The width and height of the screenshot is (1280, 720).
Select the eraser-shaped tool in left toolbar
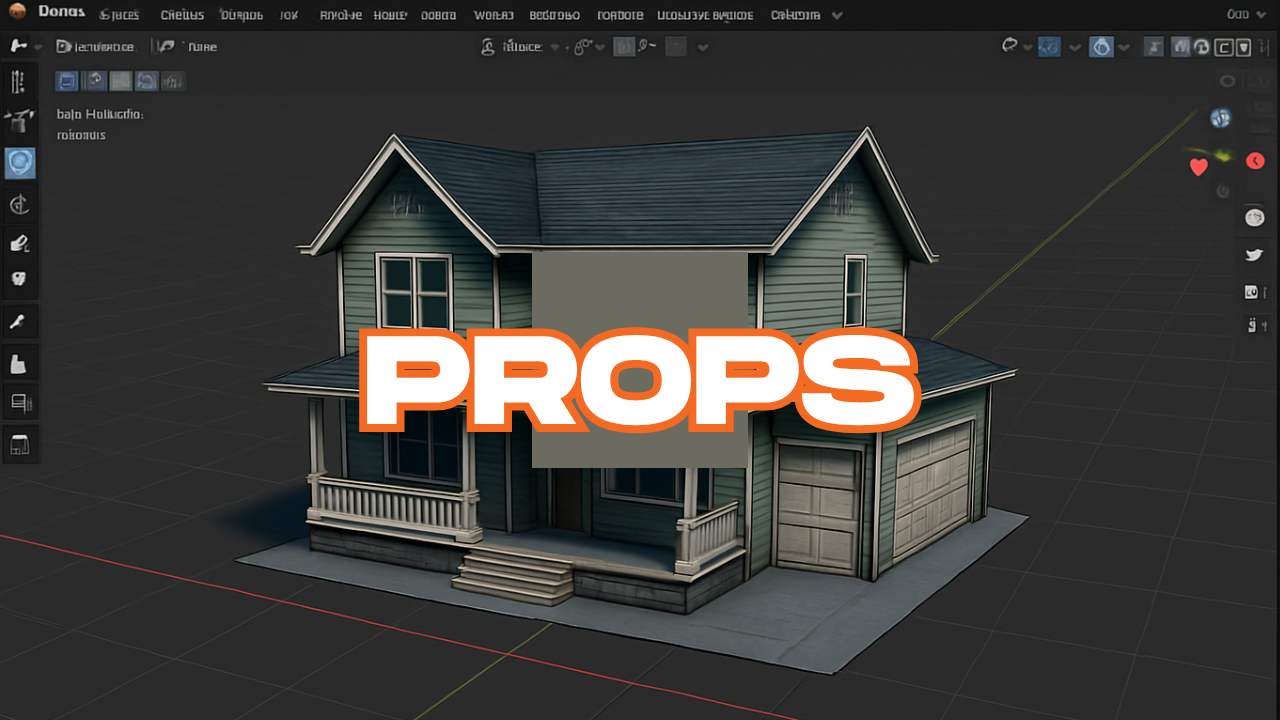[x=19, y=243]
